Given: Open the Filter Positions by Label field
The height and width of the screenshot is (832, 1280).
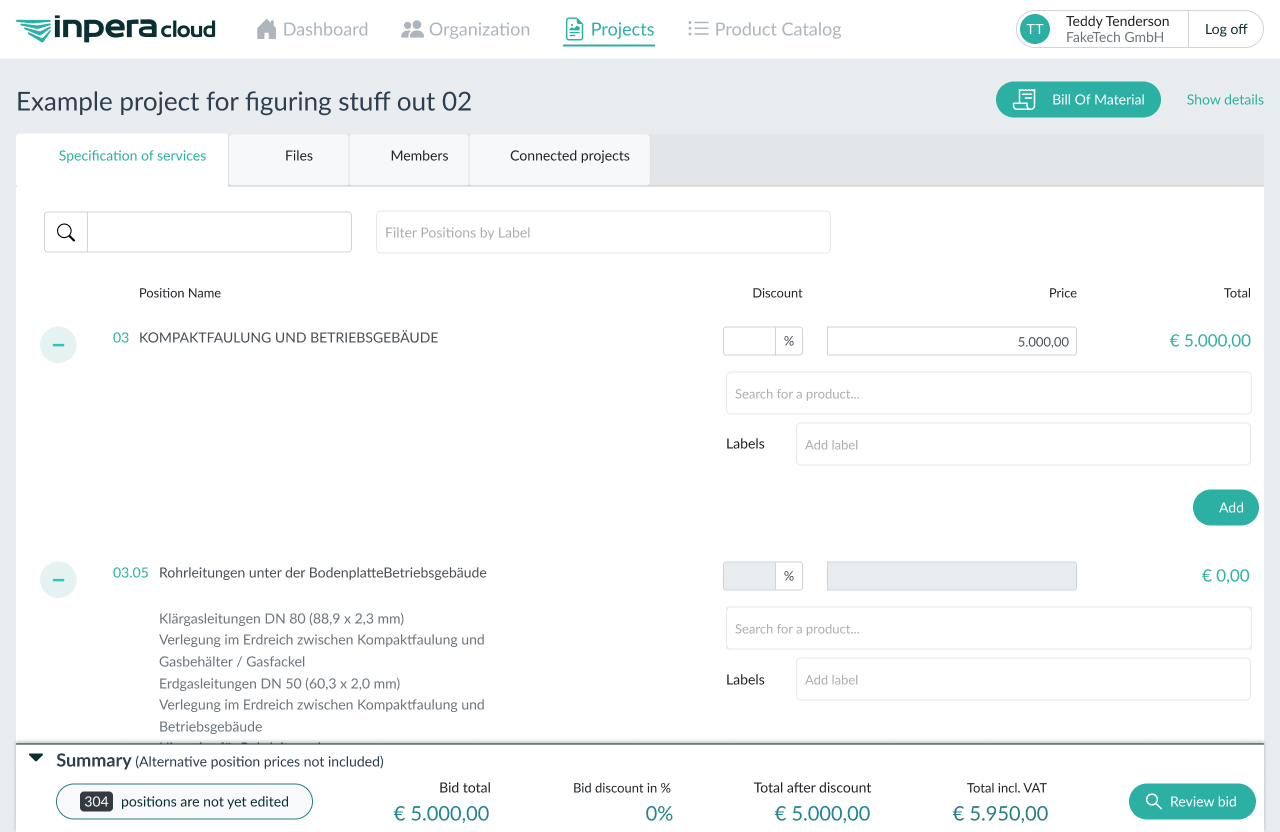Looking at the screenshot, I should click(603, 231).
